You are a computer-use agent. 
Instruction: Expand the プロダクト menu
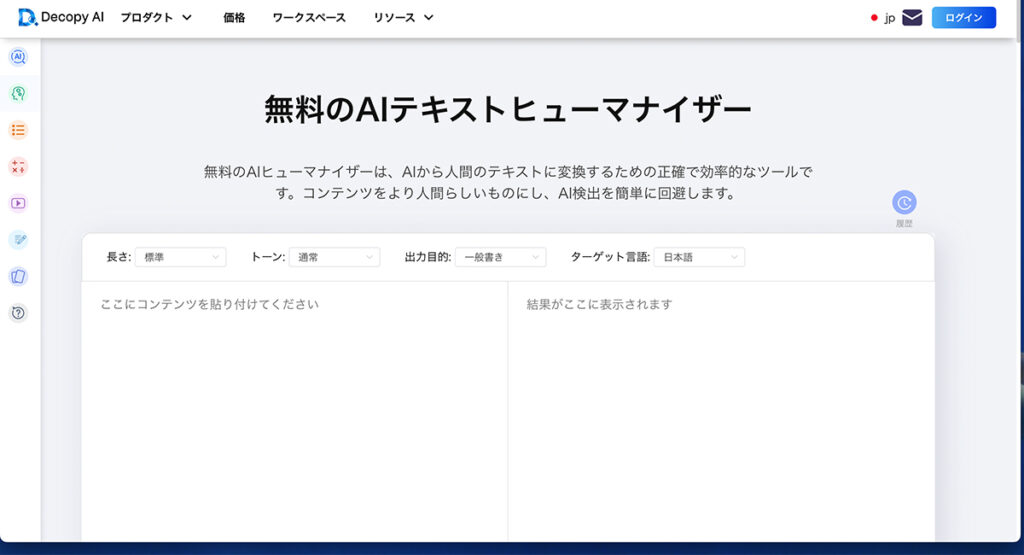[x=156, y=18]
